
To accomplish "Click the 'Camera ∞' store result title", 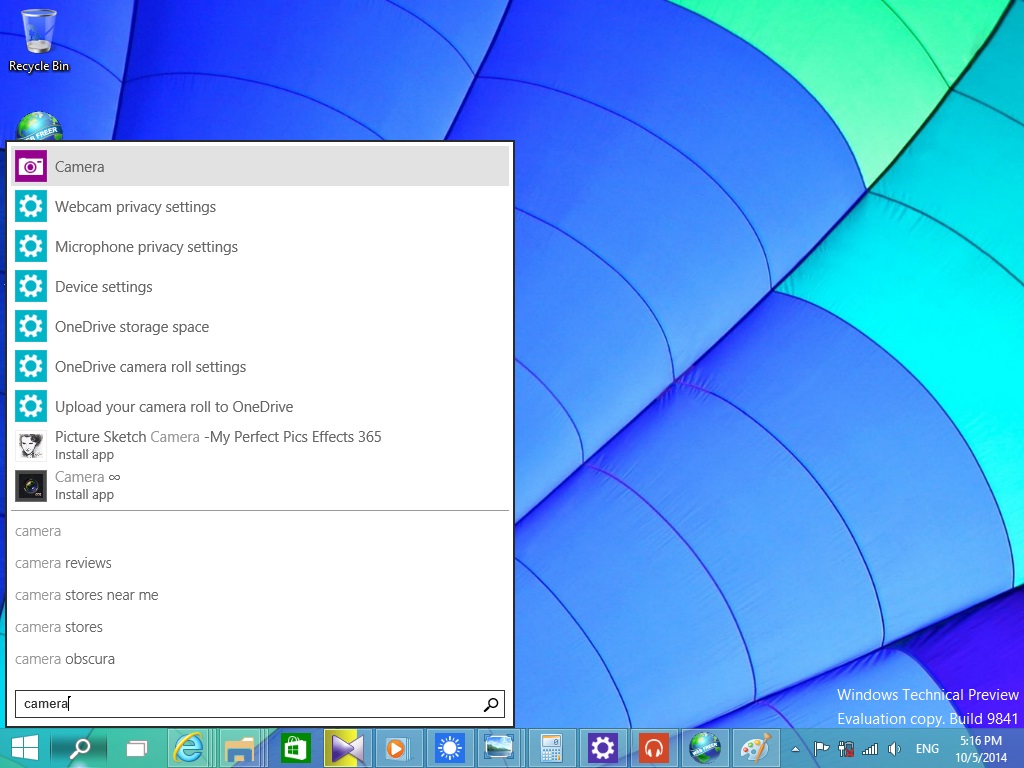I will (88, 477).
